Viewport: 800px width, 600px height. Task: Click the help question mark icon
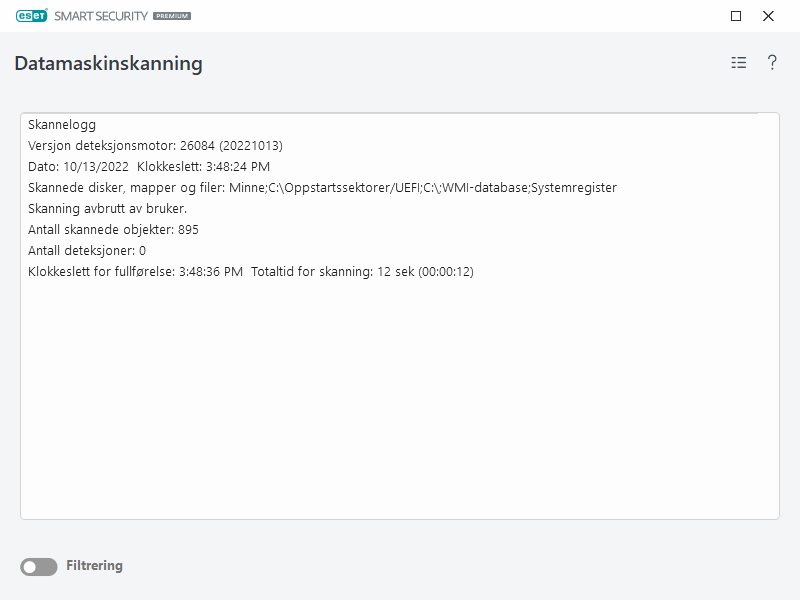(x=772, y=63)
